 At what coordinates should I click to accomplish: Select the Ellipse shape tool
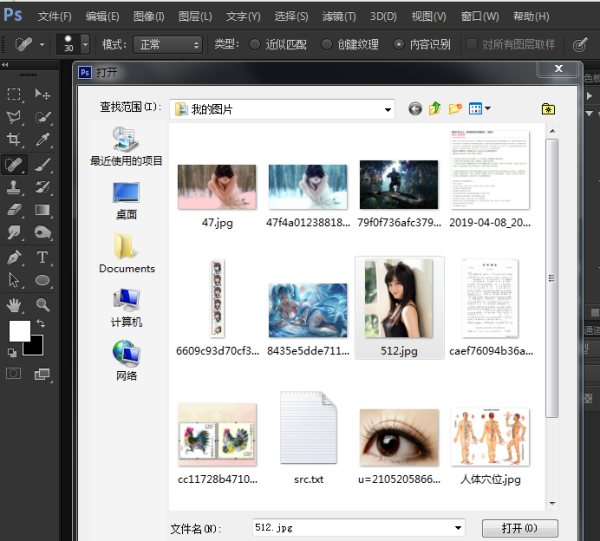(42, 280)
